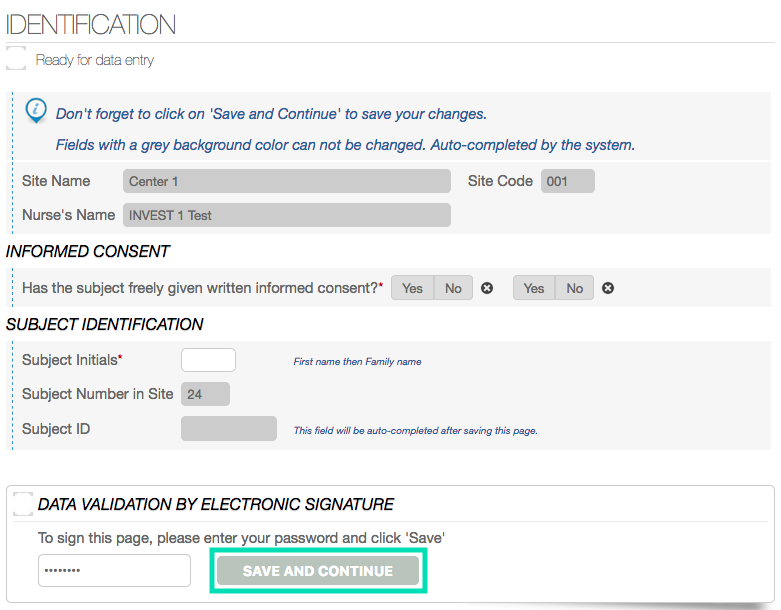Click the electronic signature password field
Viewport: 781px width, 610px height.
pos(114,571)
